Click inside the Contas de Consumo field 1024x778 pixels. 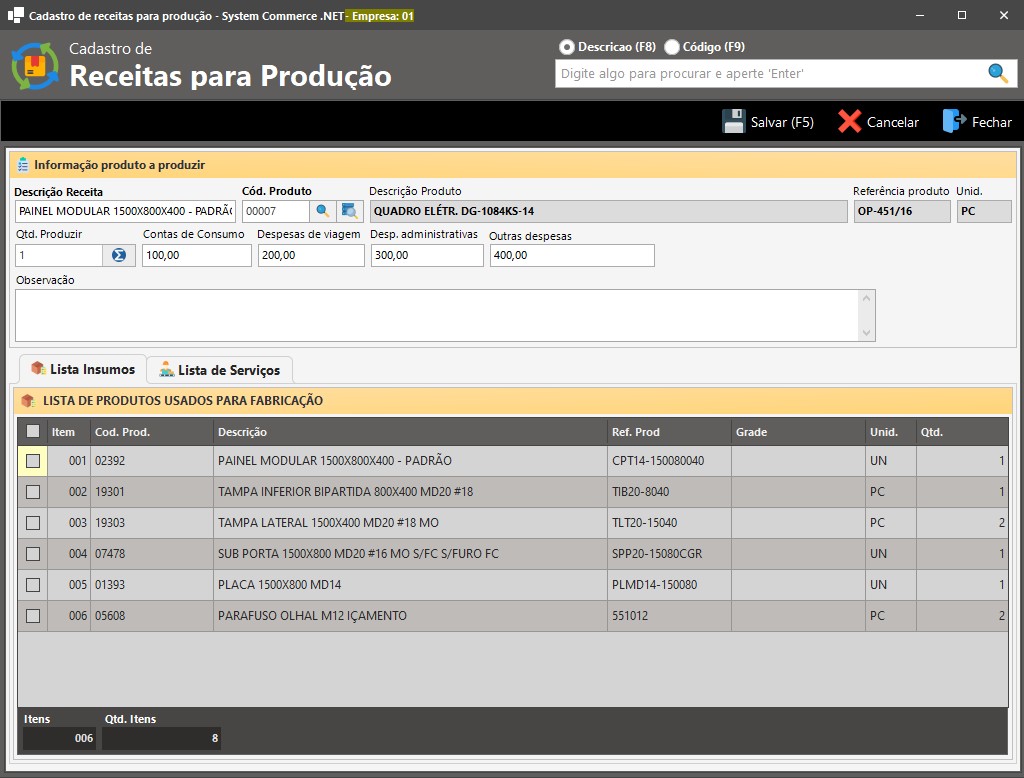pyautogui.click(x=195, y=255)
